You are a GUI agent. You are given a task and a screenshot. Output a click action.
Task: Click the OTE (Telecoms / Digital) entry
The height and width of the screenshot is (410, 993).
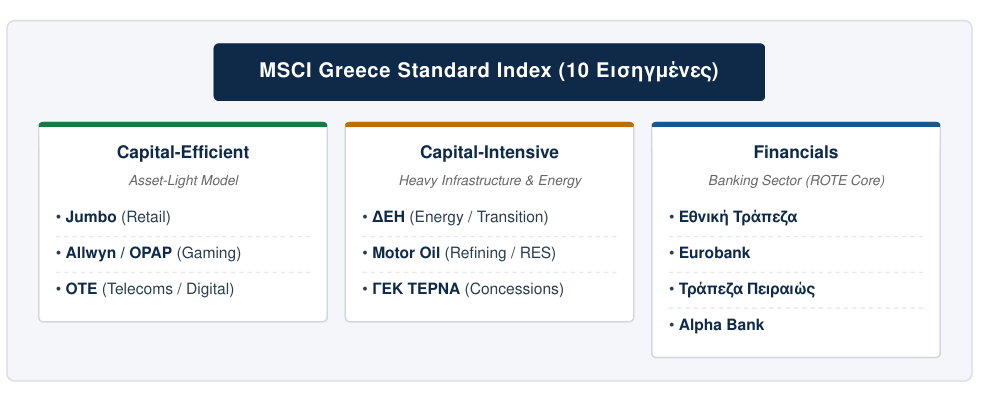point(183,289)
